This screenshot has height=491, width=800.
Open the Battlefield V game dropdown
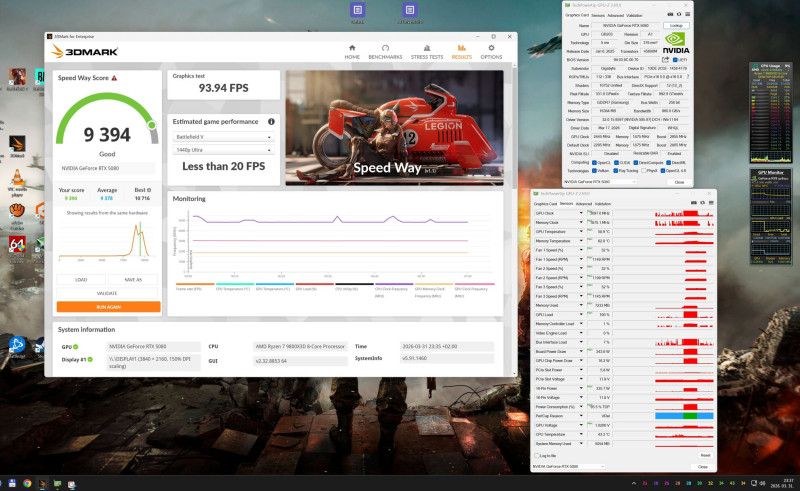(223, 137)
